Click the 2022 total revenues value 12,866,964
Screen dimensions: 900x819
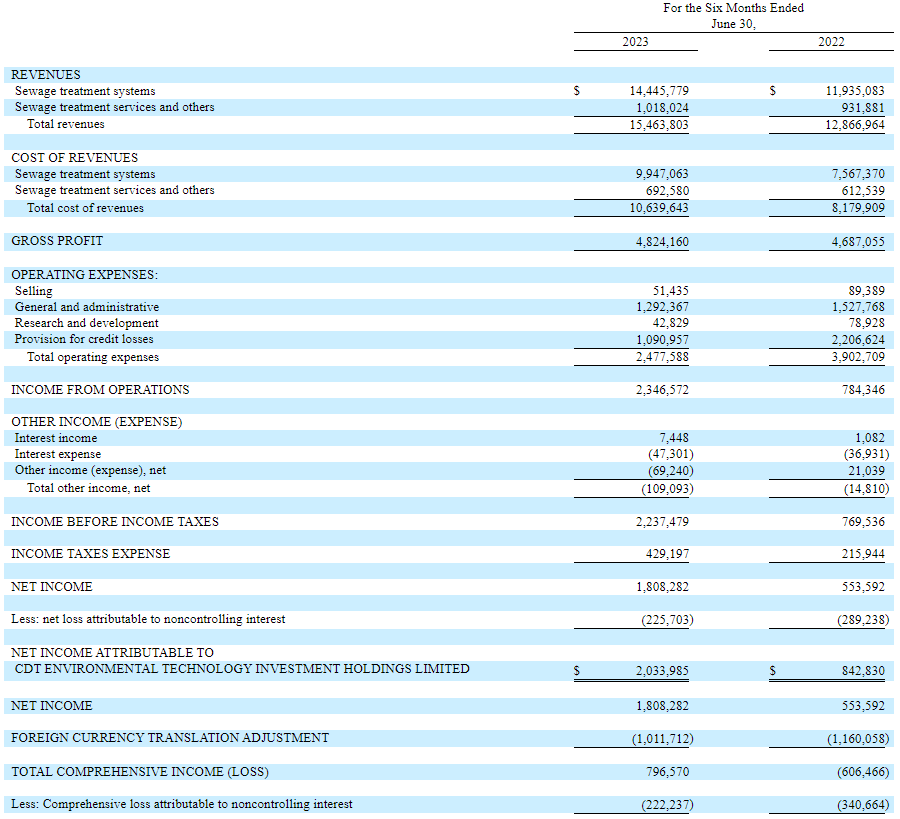click(857, 125)
